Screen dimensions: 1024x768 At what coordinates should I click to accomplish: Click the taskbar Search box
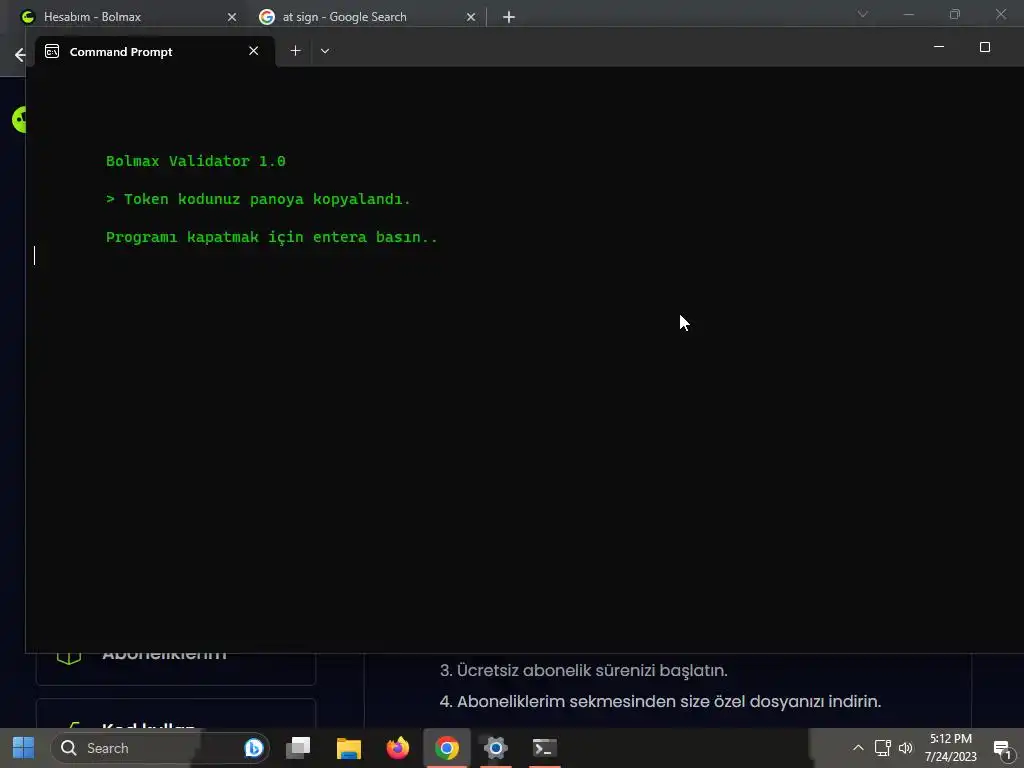(x=160, y=748)
